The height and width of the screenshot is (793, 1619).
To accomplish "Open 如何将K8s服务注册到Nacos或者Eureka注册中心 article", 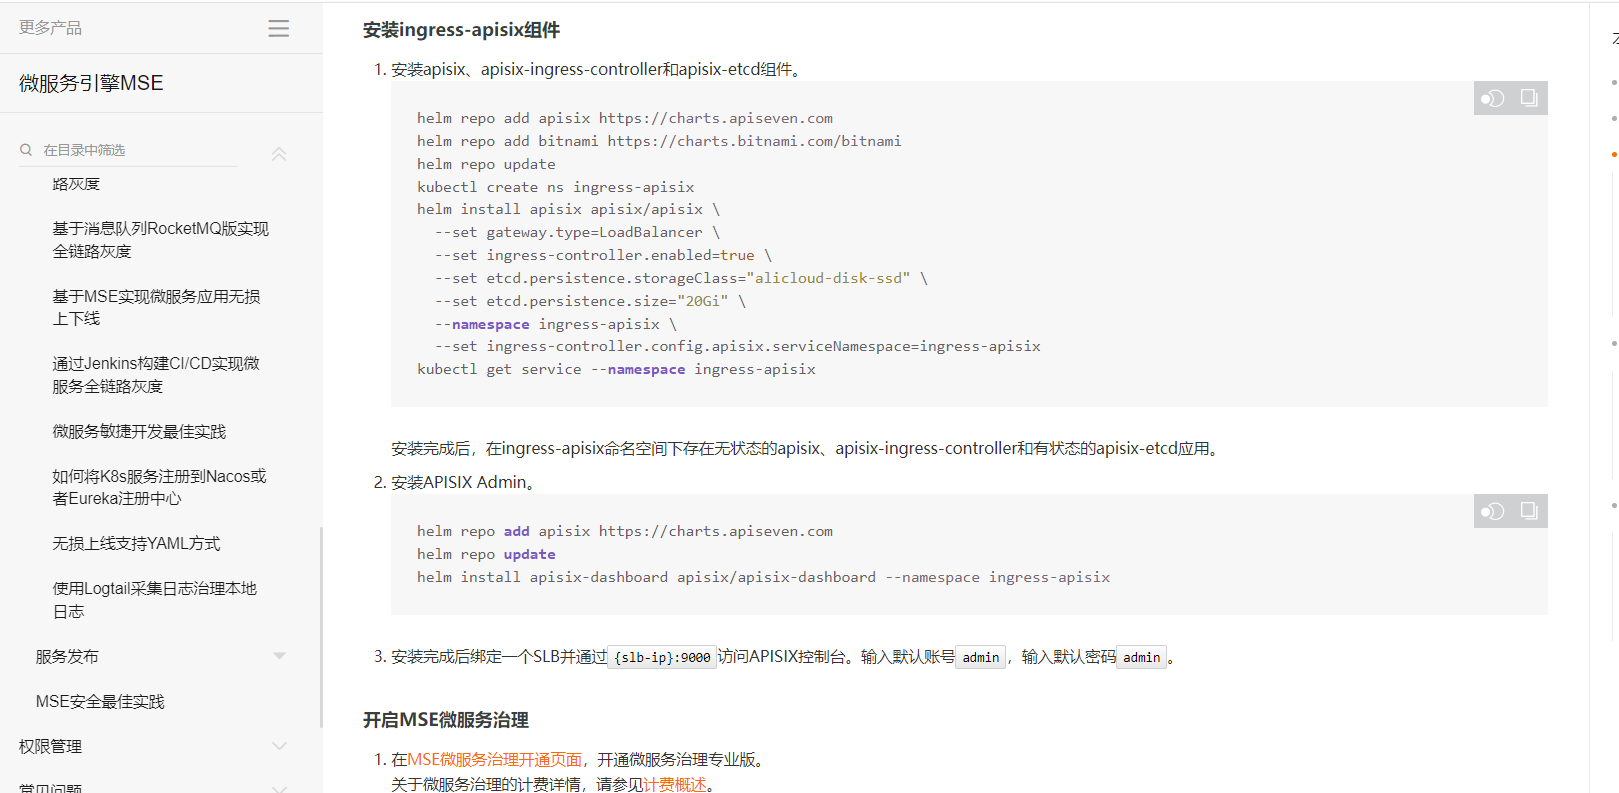I will tap(159, 487).
